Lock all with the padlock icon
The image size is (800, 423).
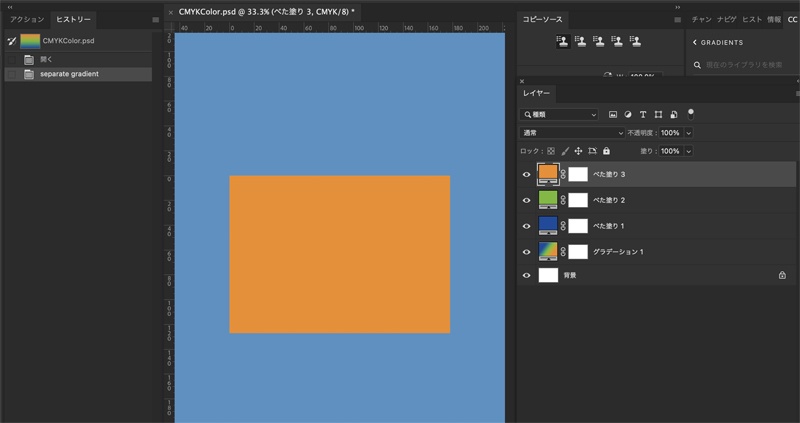606,151
